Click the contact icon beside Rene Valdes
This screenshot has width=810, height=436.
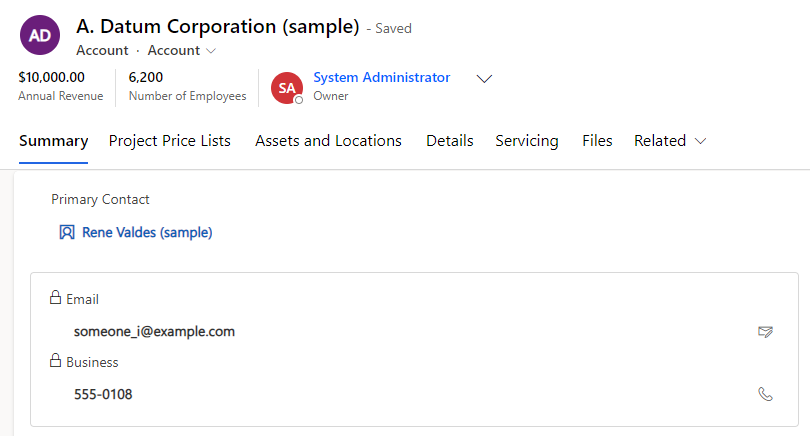(x=67, y=232)
